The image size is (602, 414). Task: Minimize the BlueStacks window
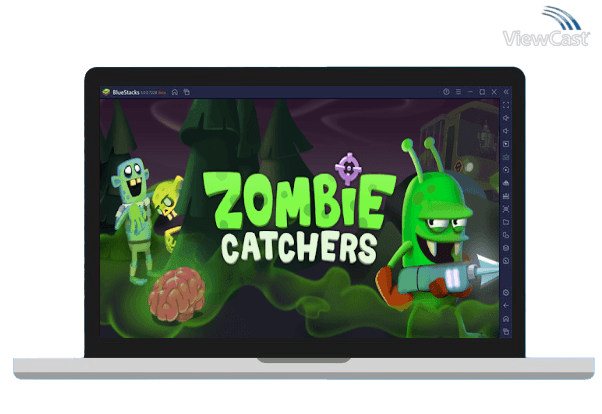470,92
